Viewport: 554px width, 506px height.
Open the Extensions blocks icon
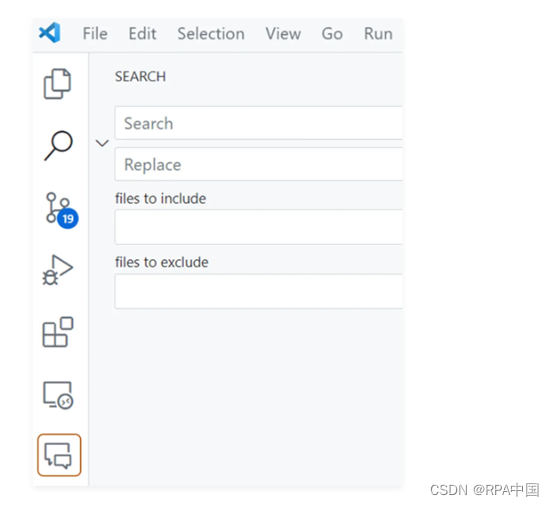click(x=58, y=332)
